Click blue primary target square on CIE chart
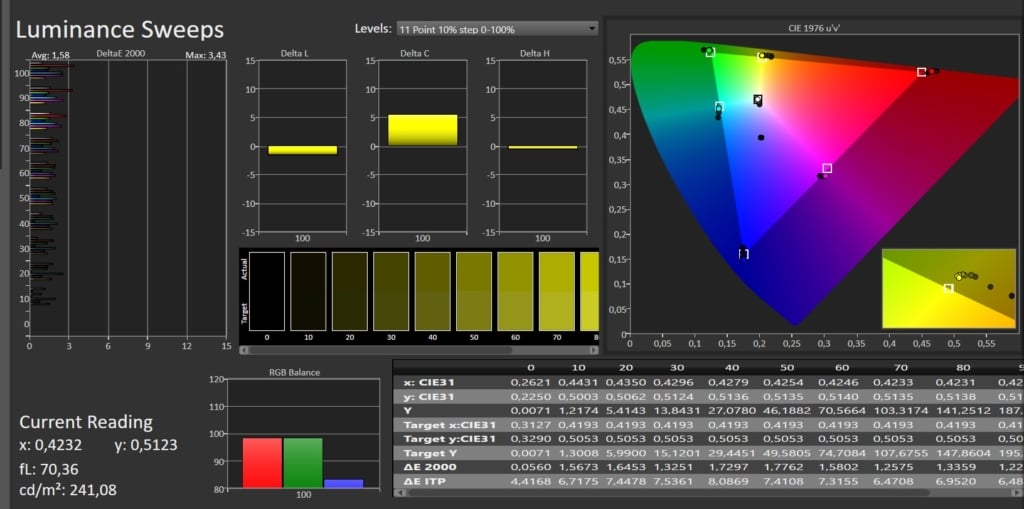Screen dimensions: 1024x509 click(744, 254)
